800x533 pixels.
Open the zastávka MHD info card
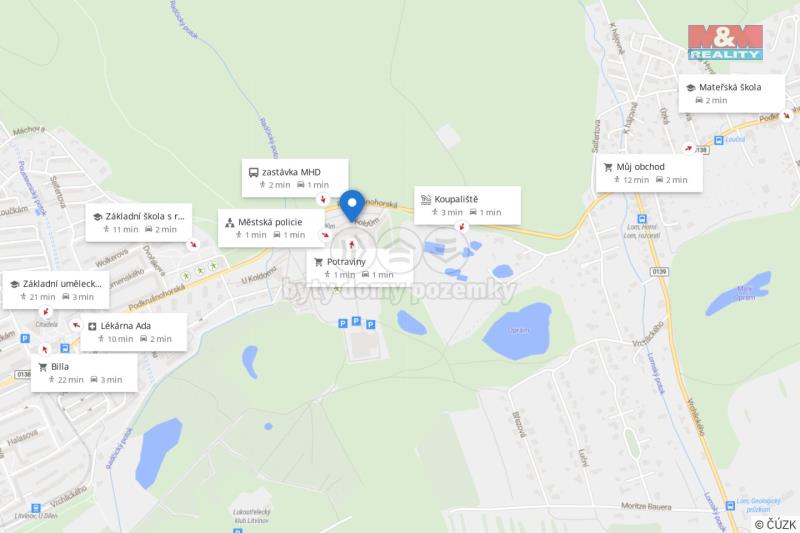pyautogui.click(x=295, y=178)
